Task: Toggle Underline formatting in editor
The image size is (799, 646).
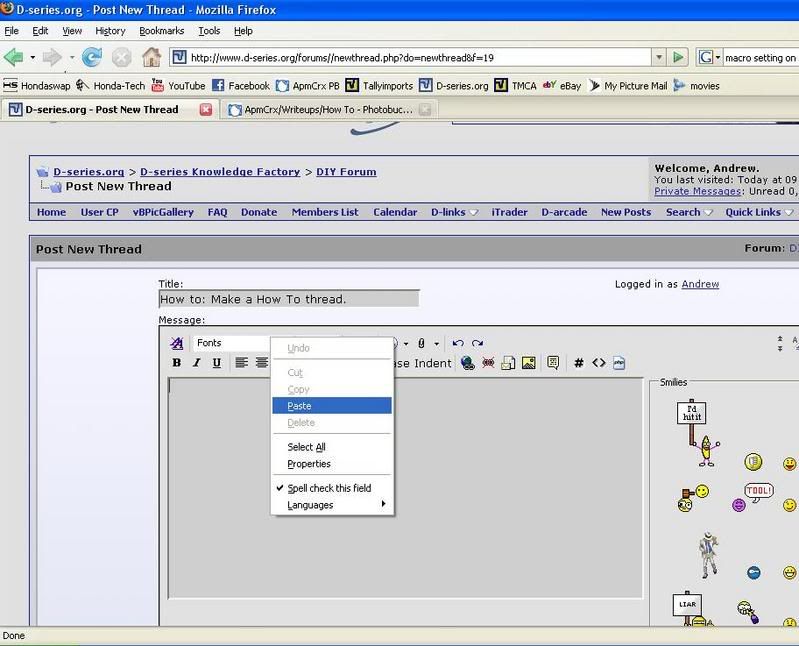Action: point(217,363)
